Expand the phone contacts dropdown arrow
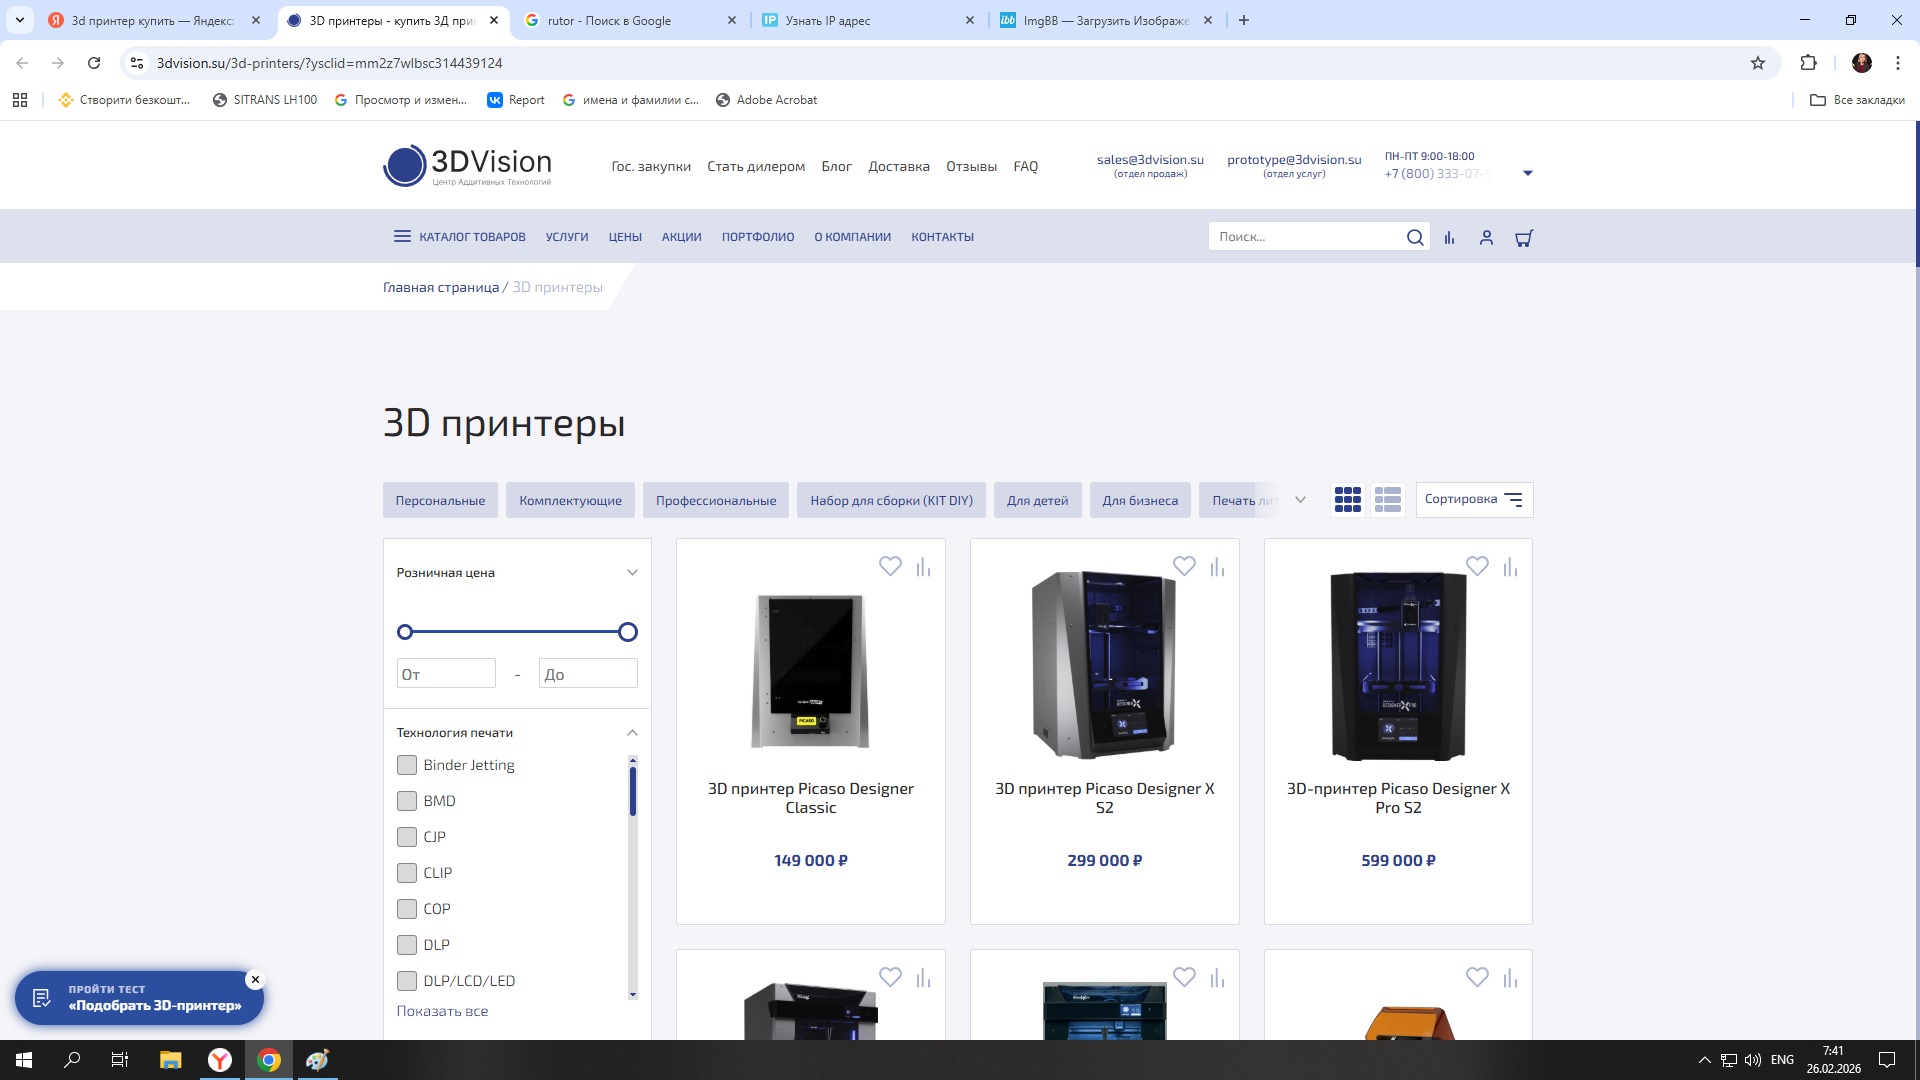Screen dimensions: 1920x1080 pyautogui.click(x=1527, y=174)
